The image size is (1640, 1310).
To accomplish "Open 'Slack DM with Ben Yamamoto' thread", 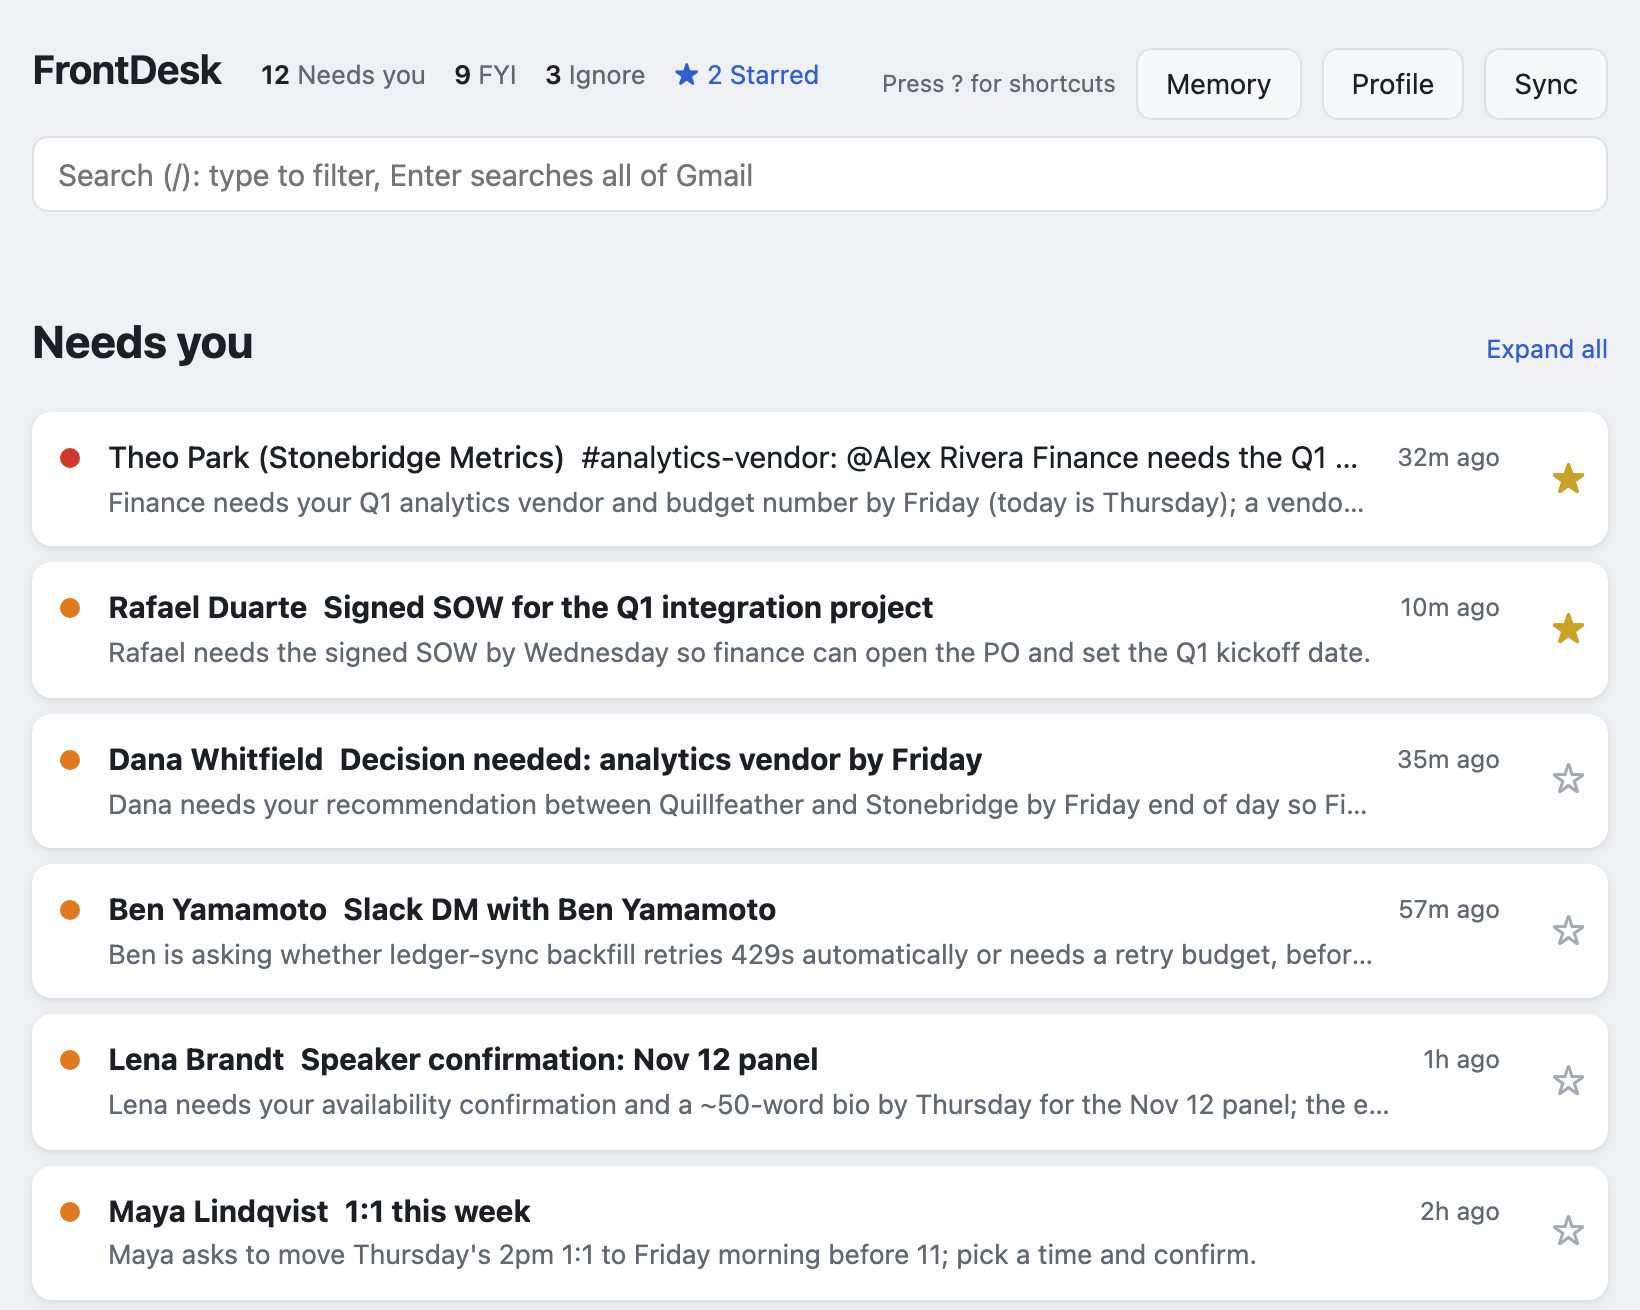I will [x=820, y=931].
